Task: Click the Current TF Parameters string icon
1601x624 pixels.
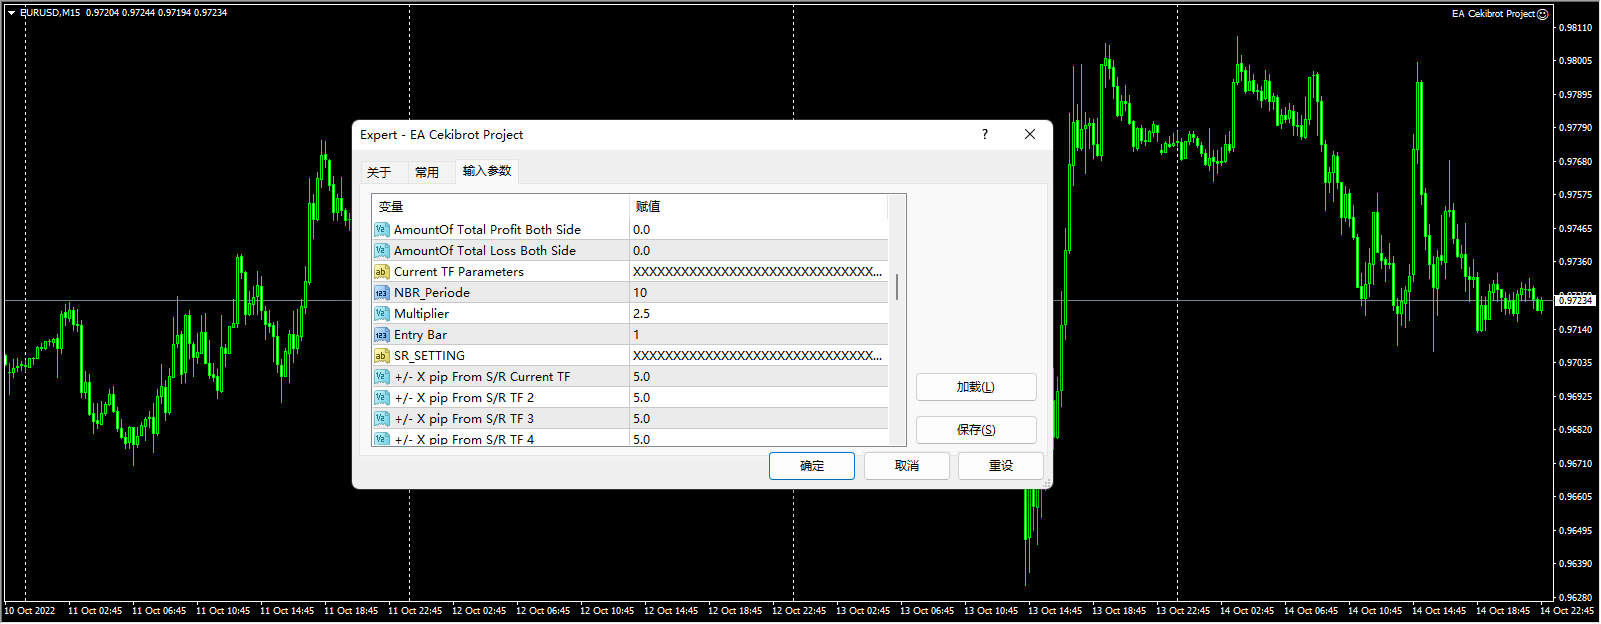Action: point(381,272)
